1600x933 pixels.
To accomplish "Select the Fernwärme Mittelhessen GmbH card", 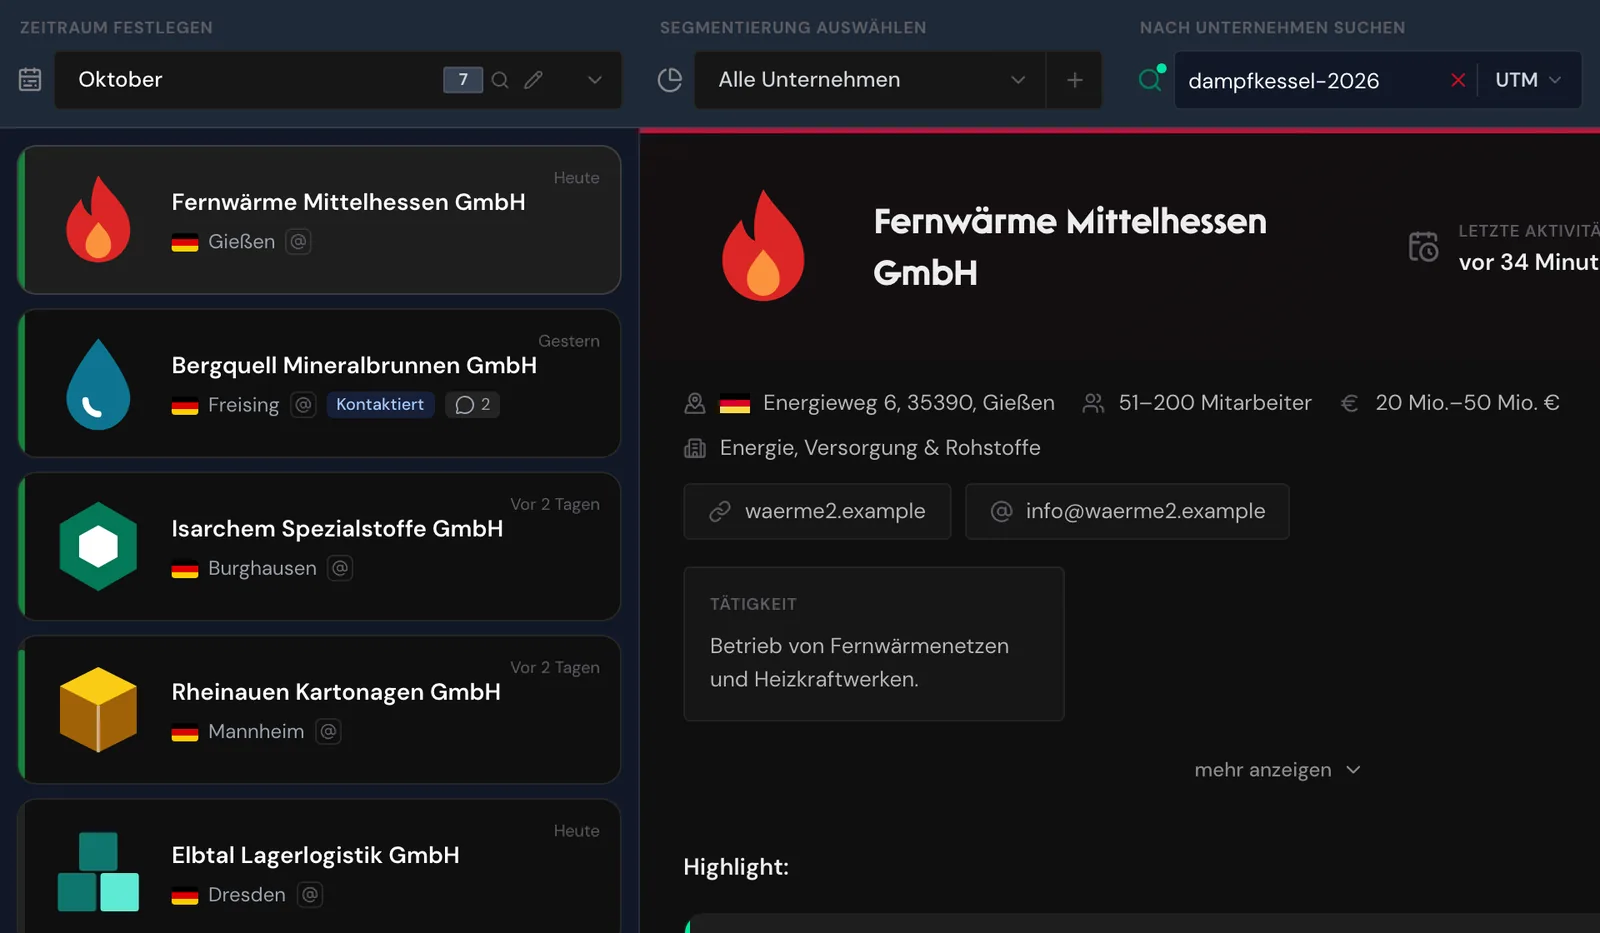I will (320, 220).
